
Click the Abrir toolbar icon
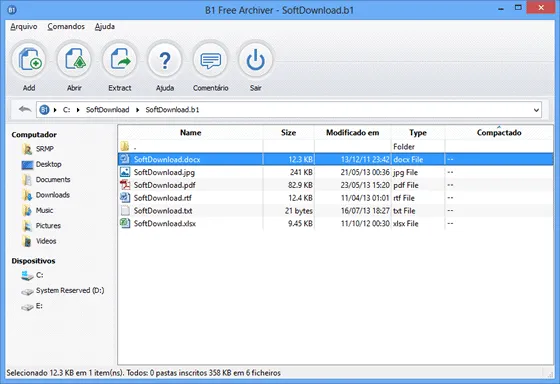pyautogui.click(x=74, y=60)
